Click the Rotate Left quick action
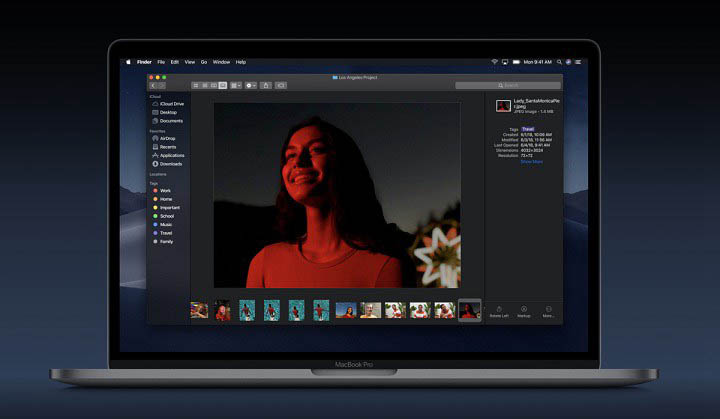The width and height of the screenshot is (720, 419). click(497, 311)
